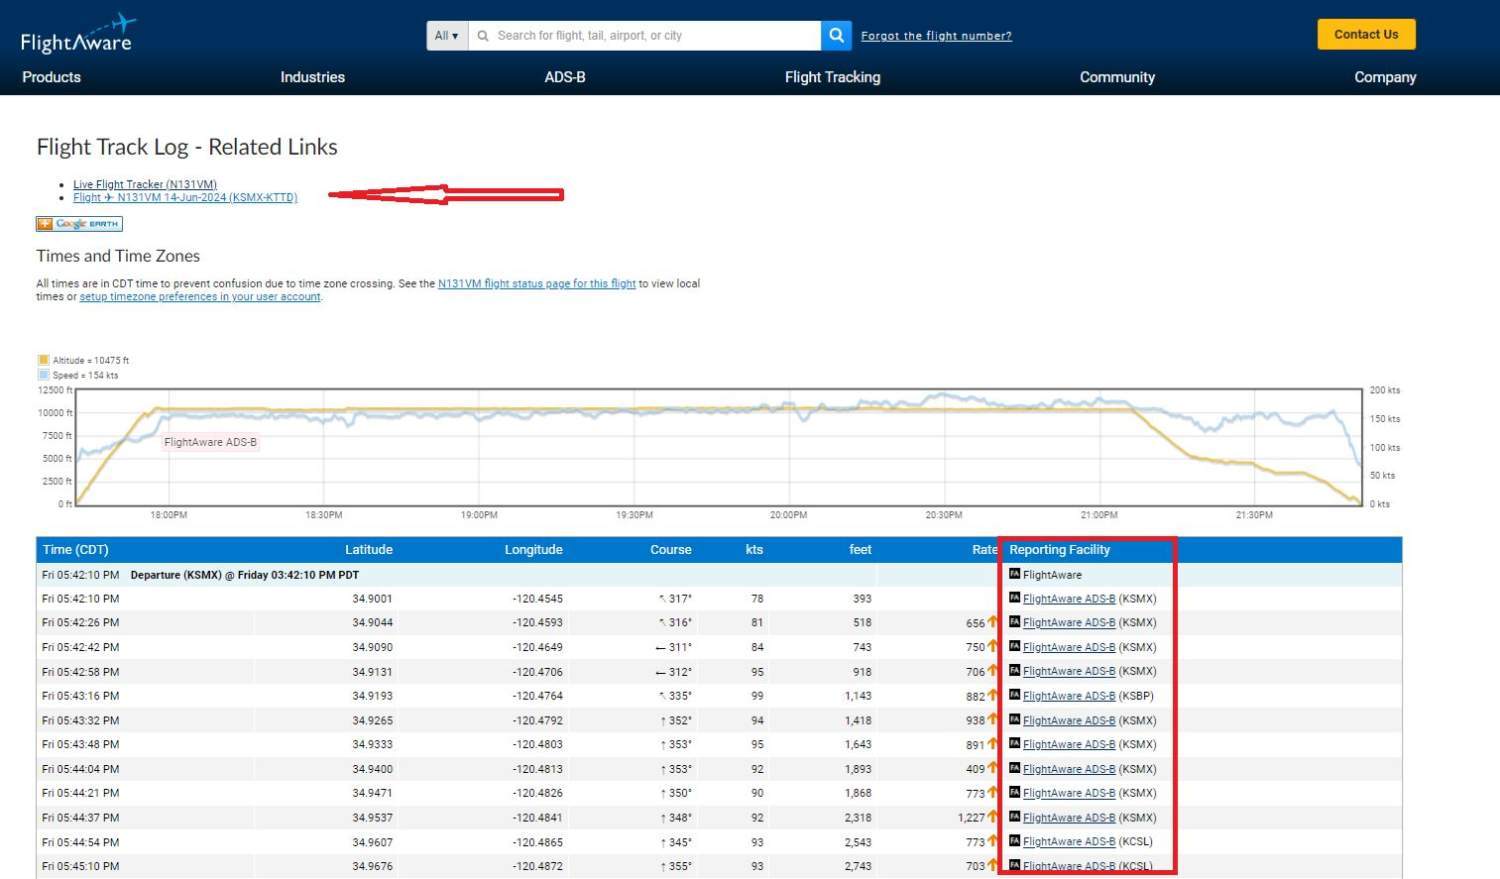Open the All search filter dropdown
Image resolution: width=1500 pixels, height=879 pixels.
pyautogui.click(x=446, y=35)
